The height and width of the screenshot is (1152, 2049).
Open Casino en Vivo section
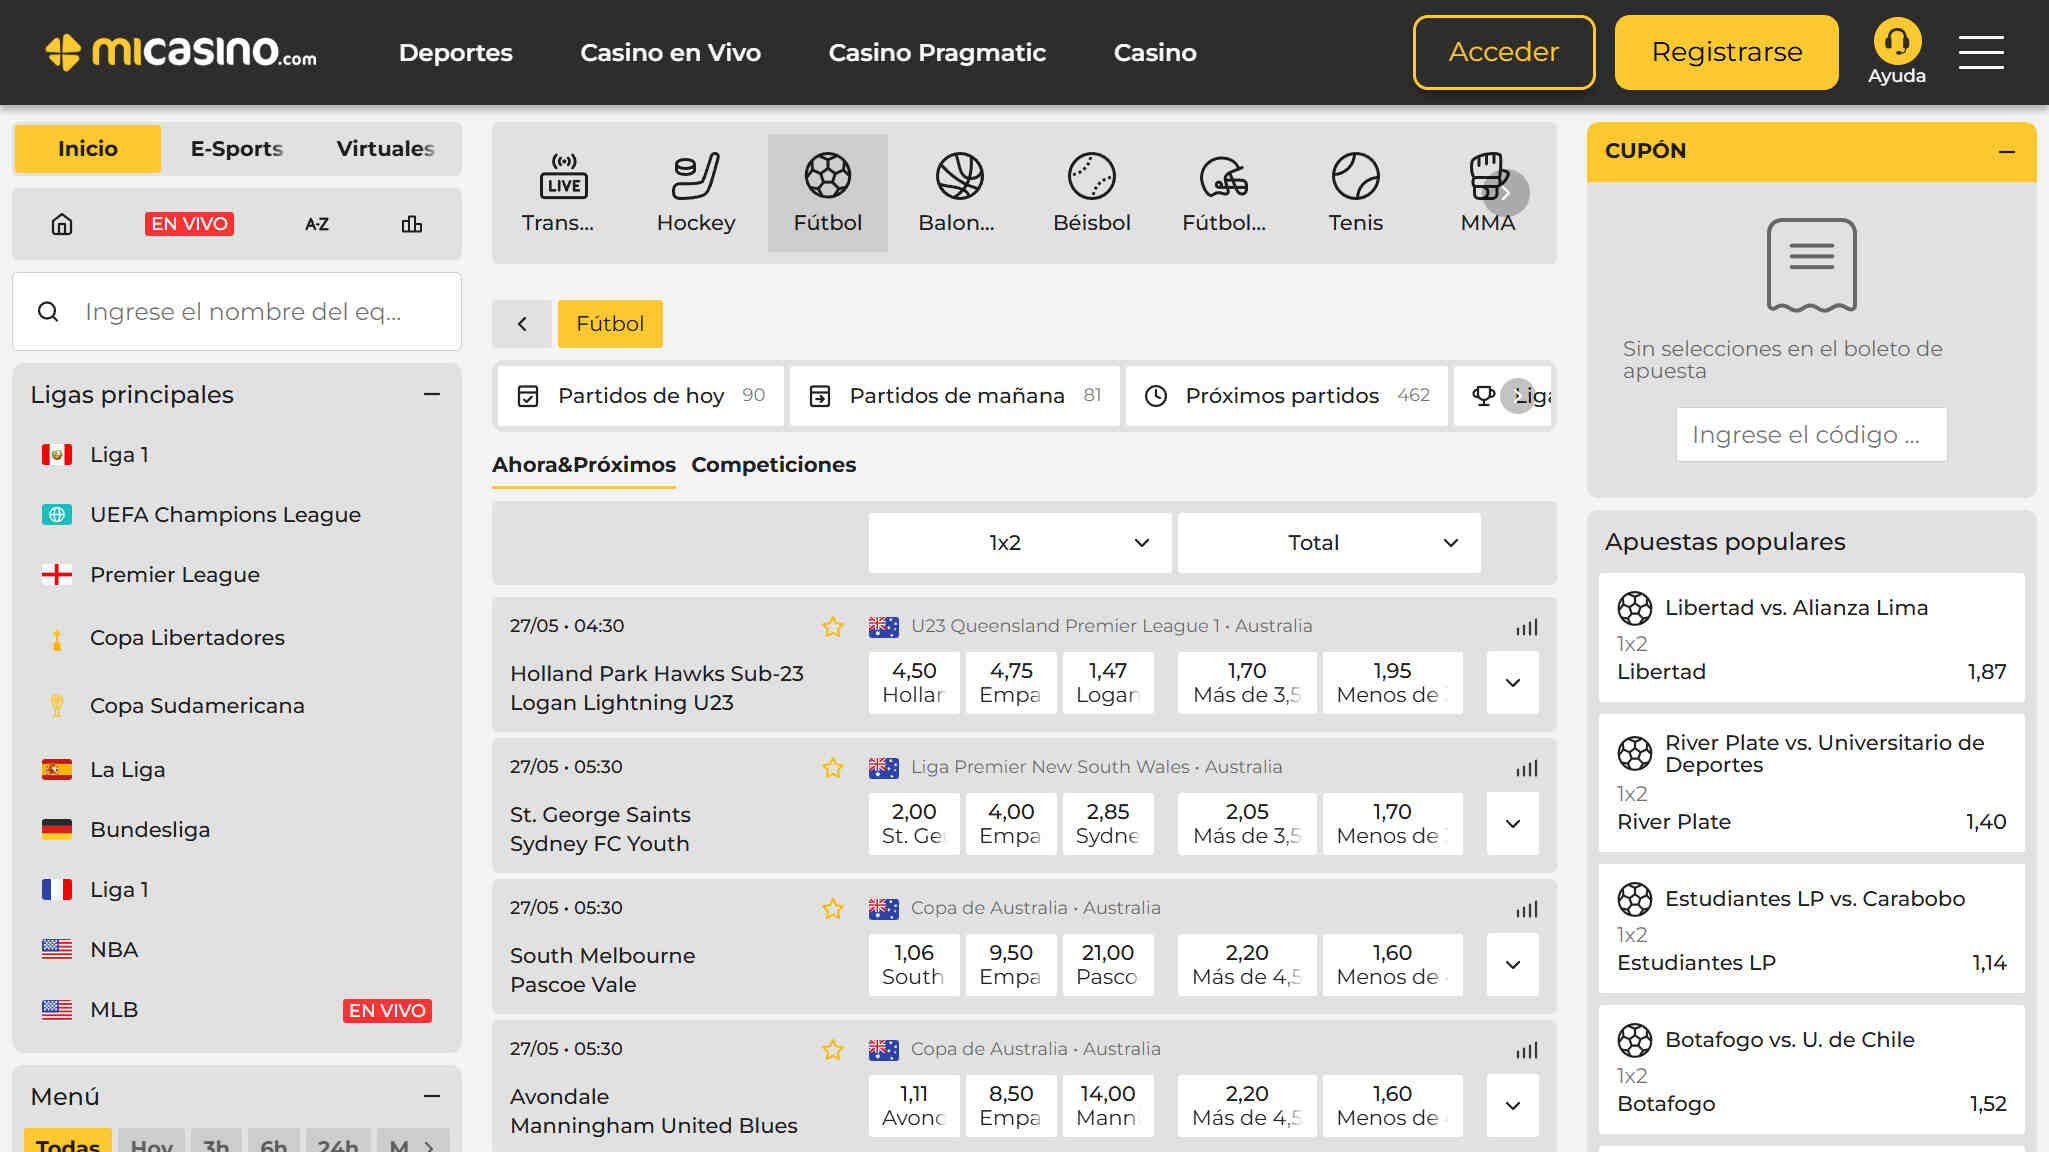tap(670, 52)
